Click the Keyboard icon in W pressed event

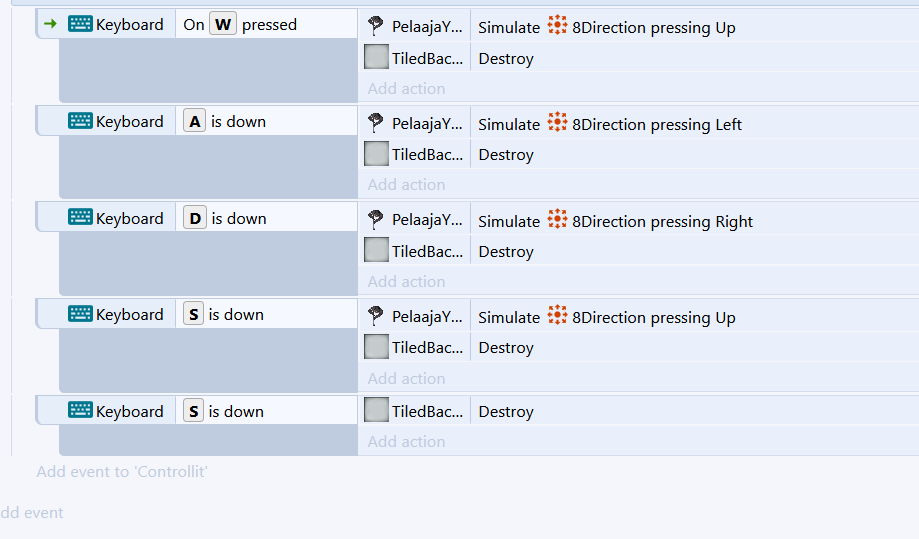click(x=80, y=24)
